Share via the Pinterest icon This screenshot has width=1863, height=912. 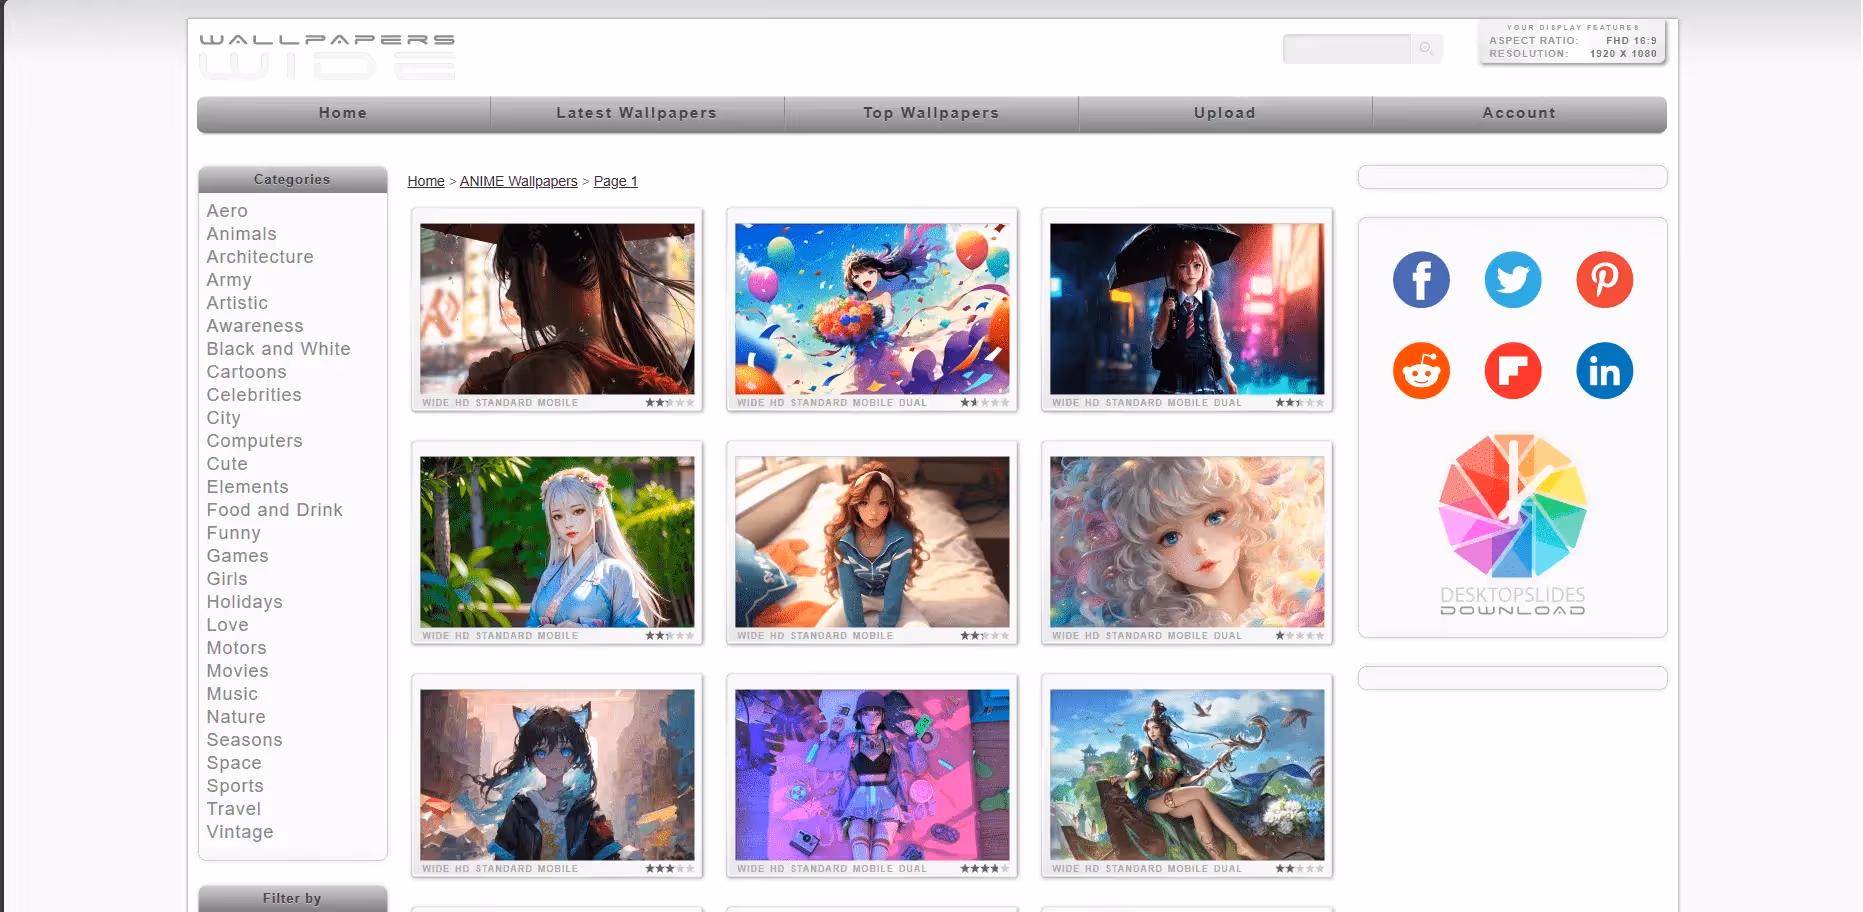(1604, 280)
